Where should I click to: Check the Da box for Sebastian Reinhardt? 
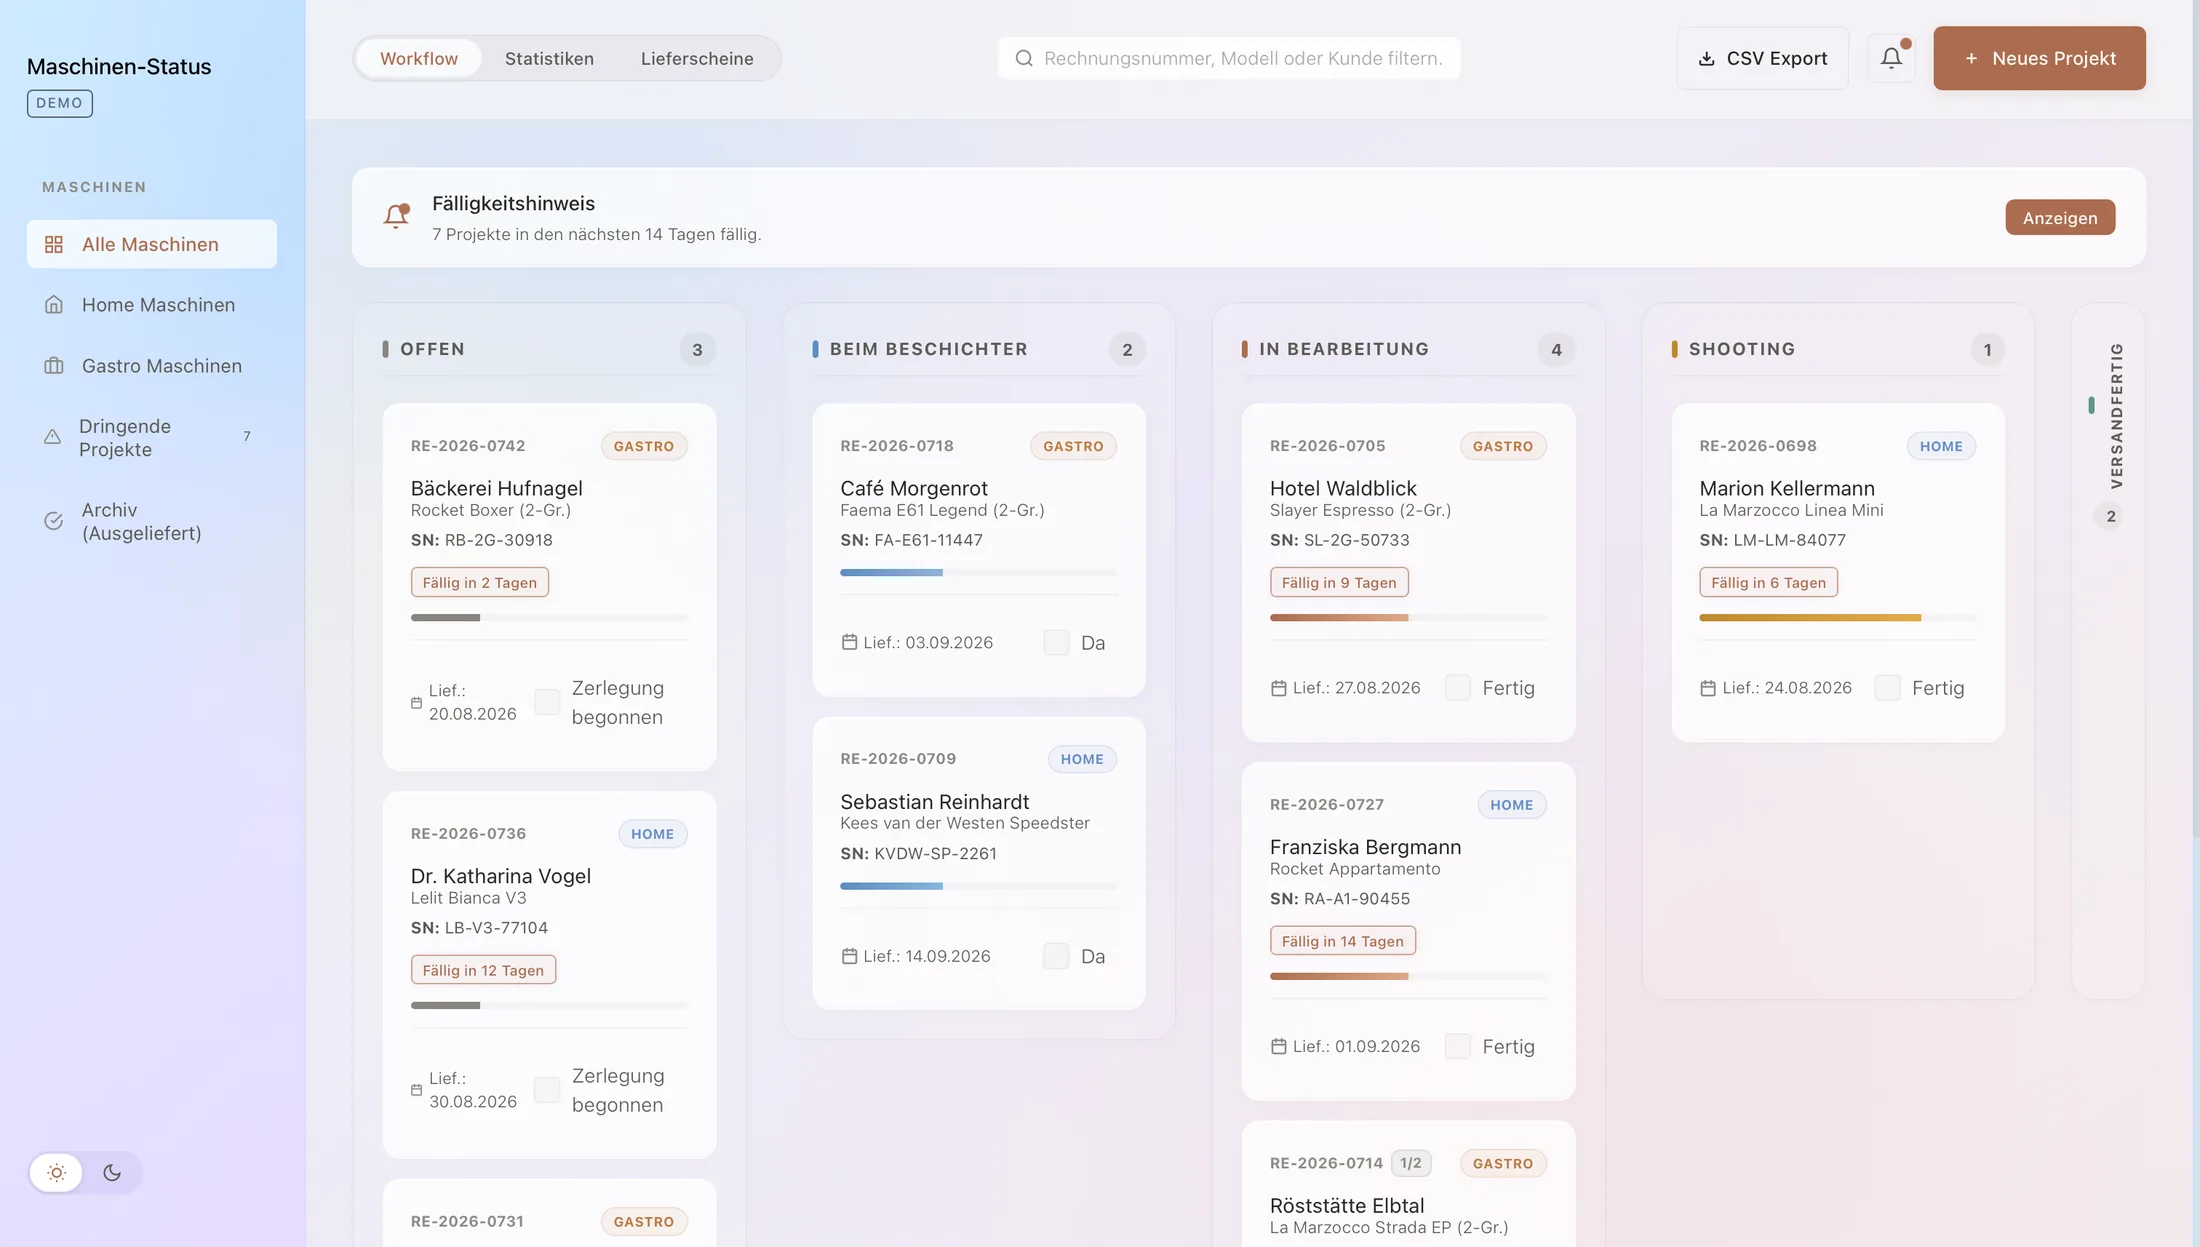click(x=1056, y=956)
